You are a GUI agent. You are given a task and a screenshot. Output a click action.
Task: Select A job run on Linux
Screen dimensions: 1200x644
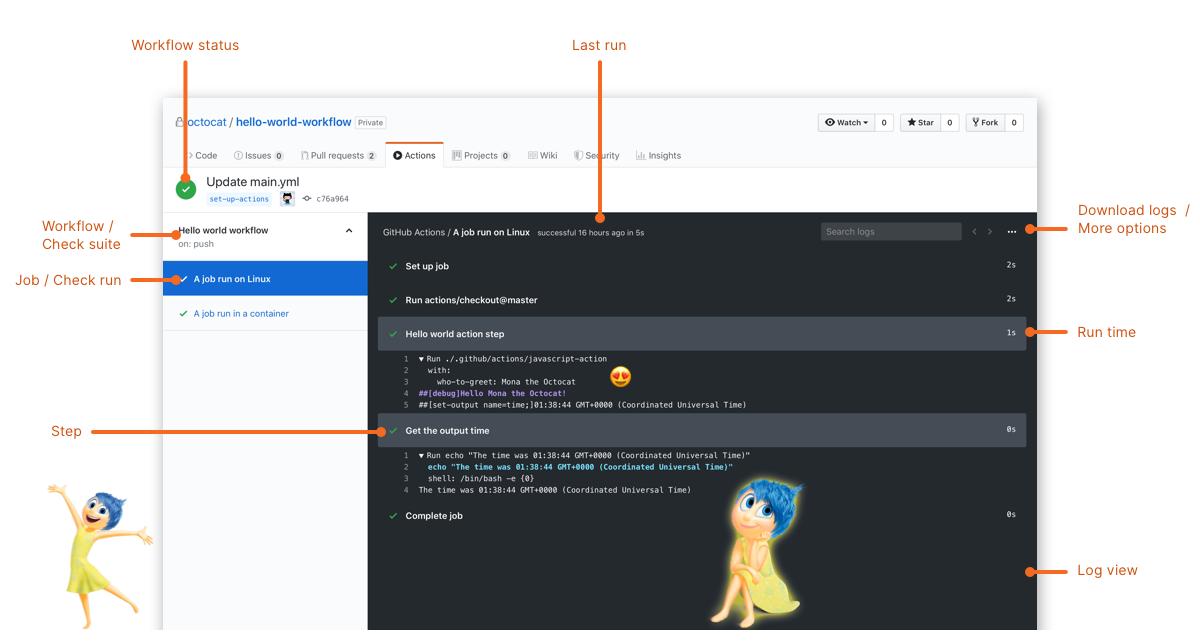(x=232, y=280)
